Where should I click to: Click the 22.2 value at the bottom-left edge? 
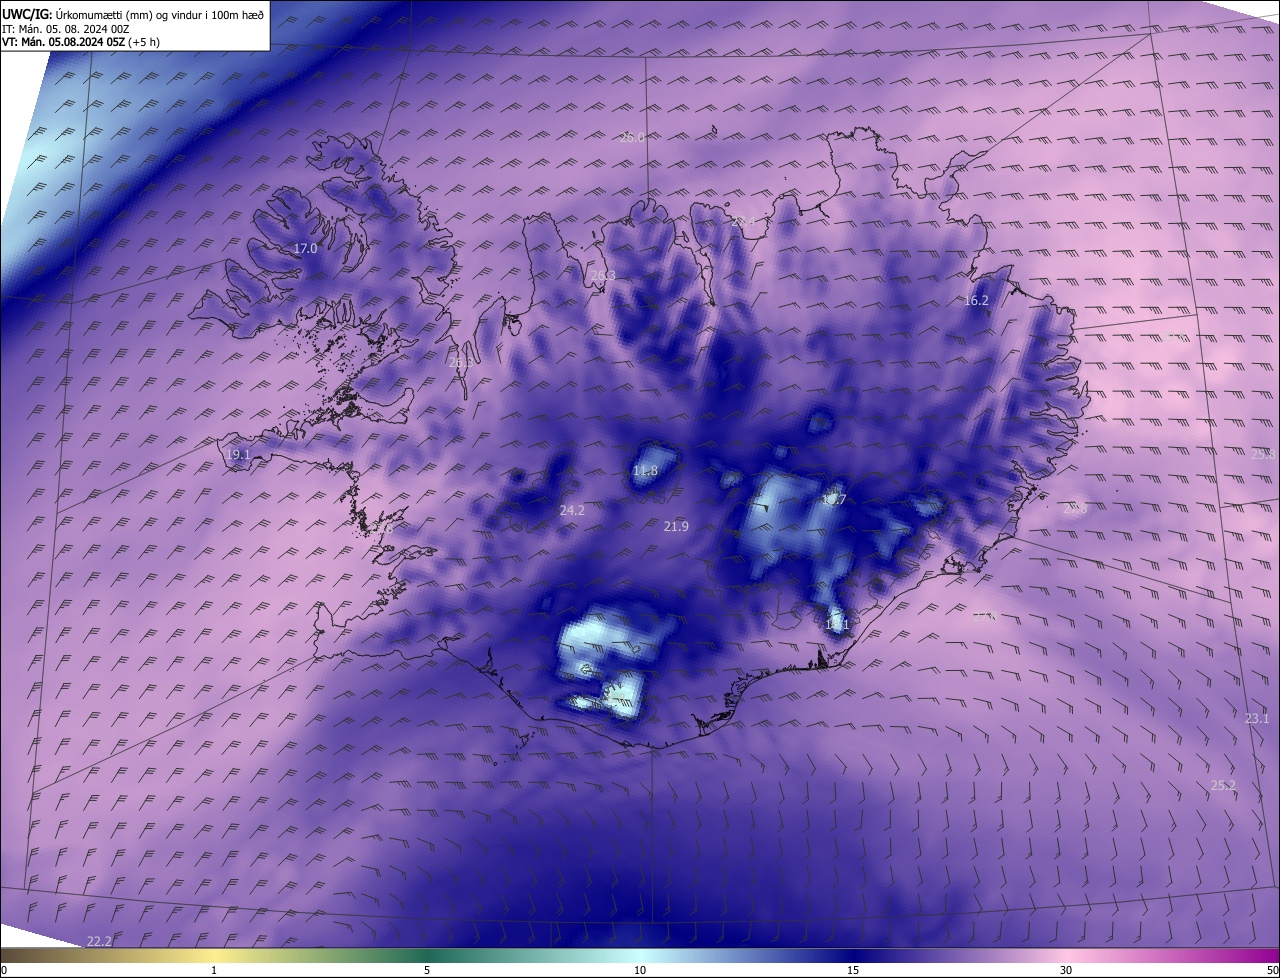pos(99,941)
